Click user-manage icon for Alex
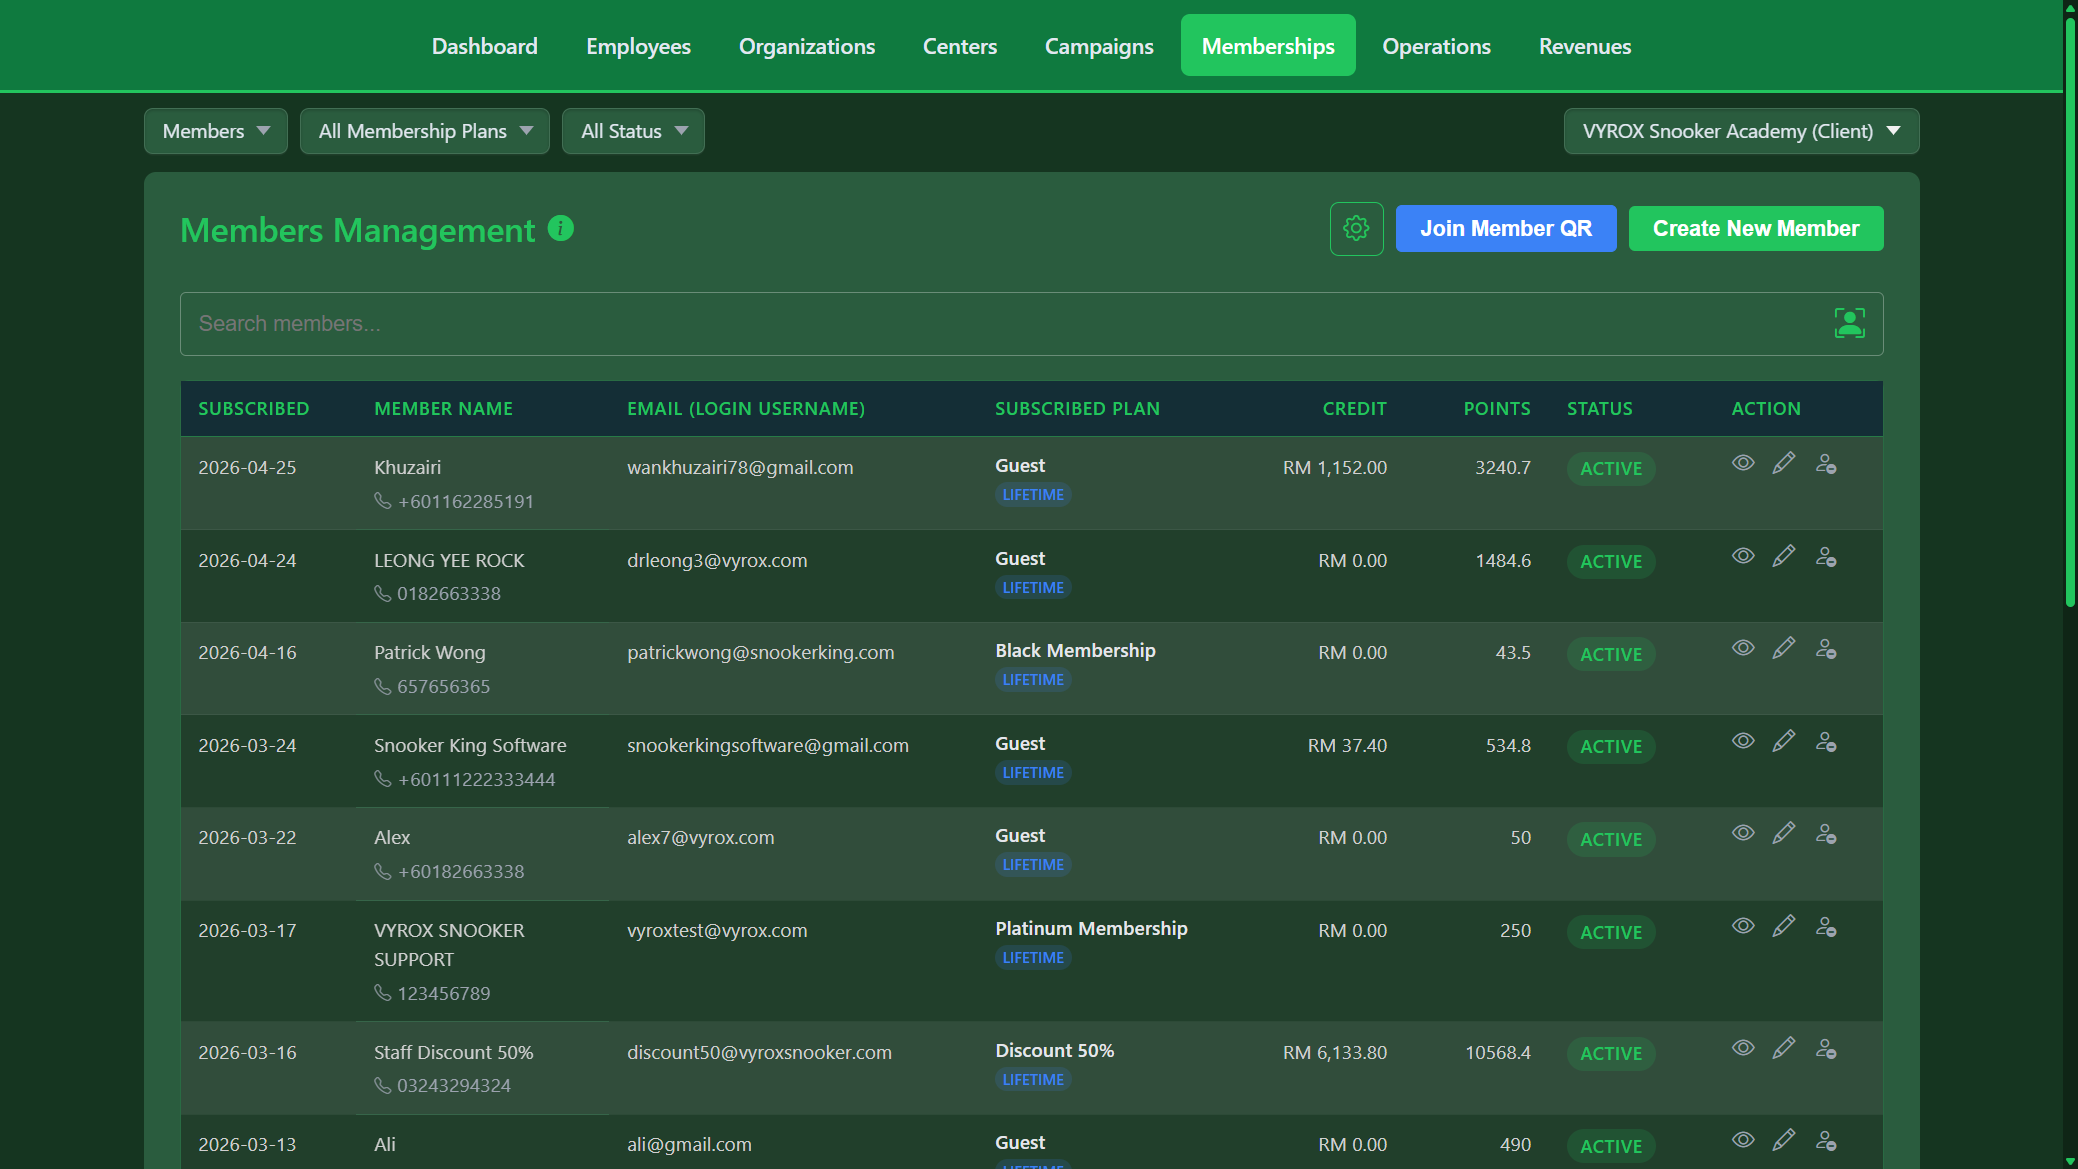Viewport: 2078px width, 1169px height. pyautogui.click(x=1826, y=834)
